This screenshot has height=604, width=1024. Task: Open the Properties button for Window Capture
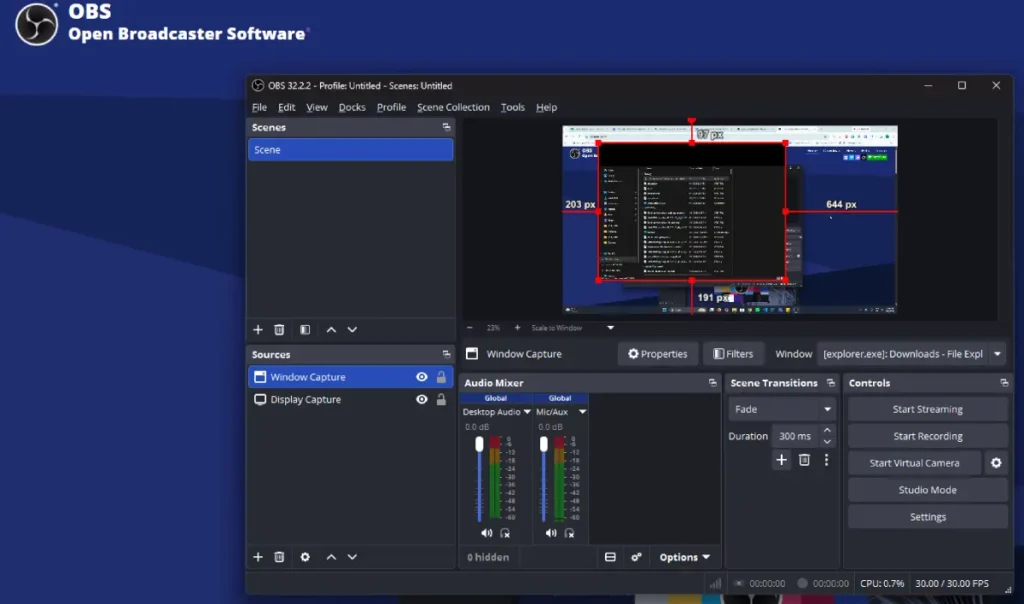(658, 354)
